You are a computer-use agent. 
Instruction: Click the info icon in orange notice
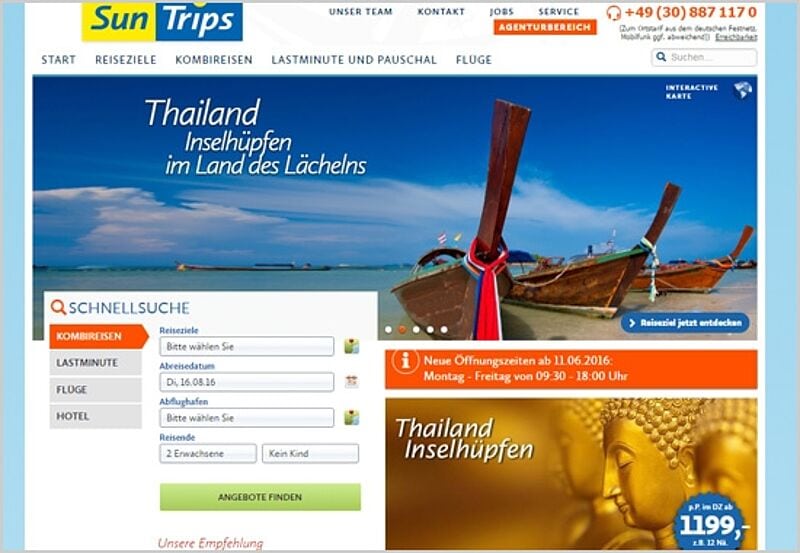(x=406, y=361)
